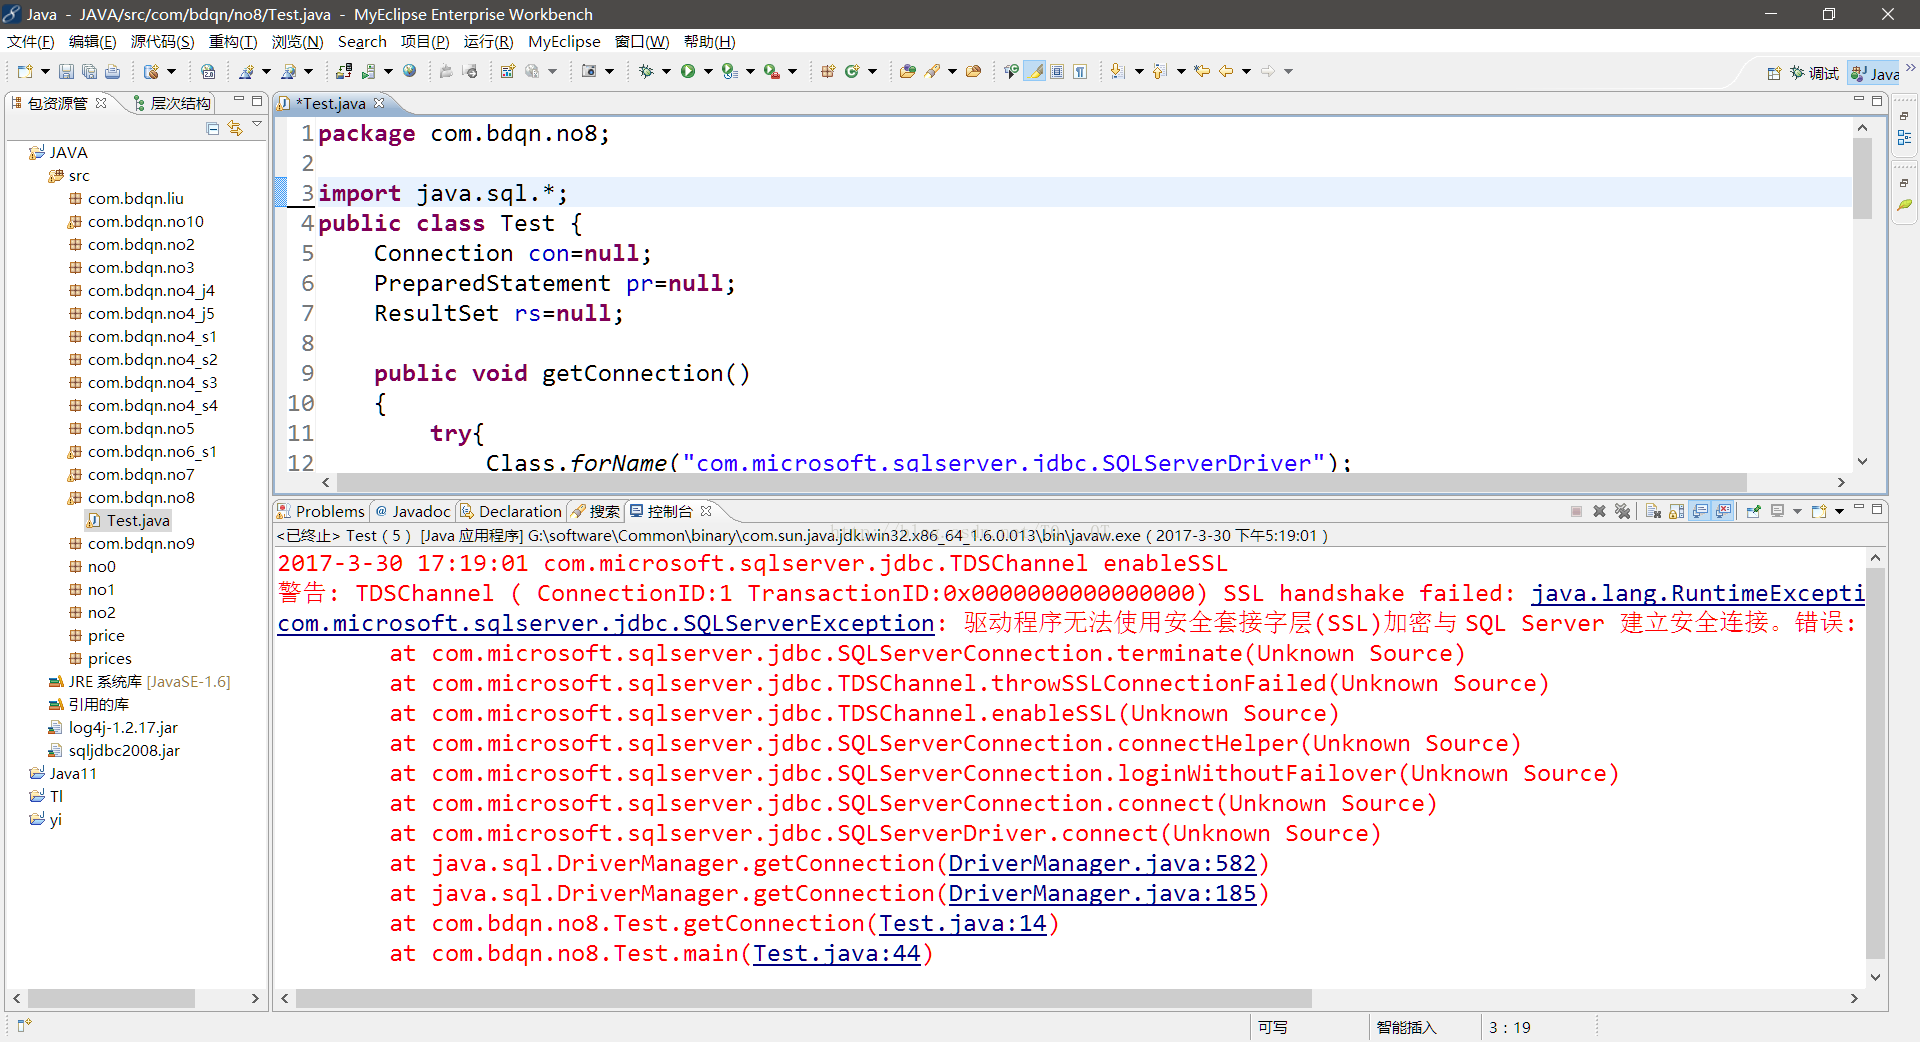1920x1042 pixels.
Task: Click the Debug bug icon in the toolbar
Action: [x=646, y=71]
